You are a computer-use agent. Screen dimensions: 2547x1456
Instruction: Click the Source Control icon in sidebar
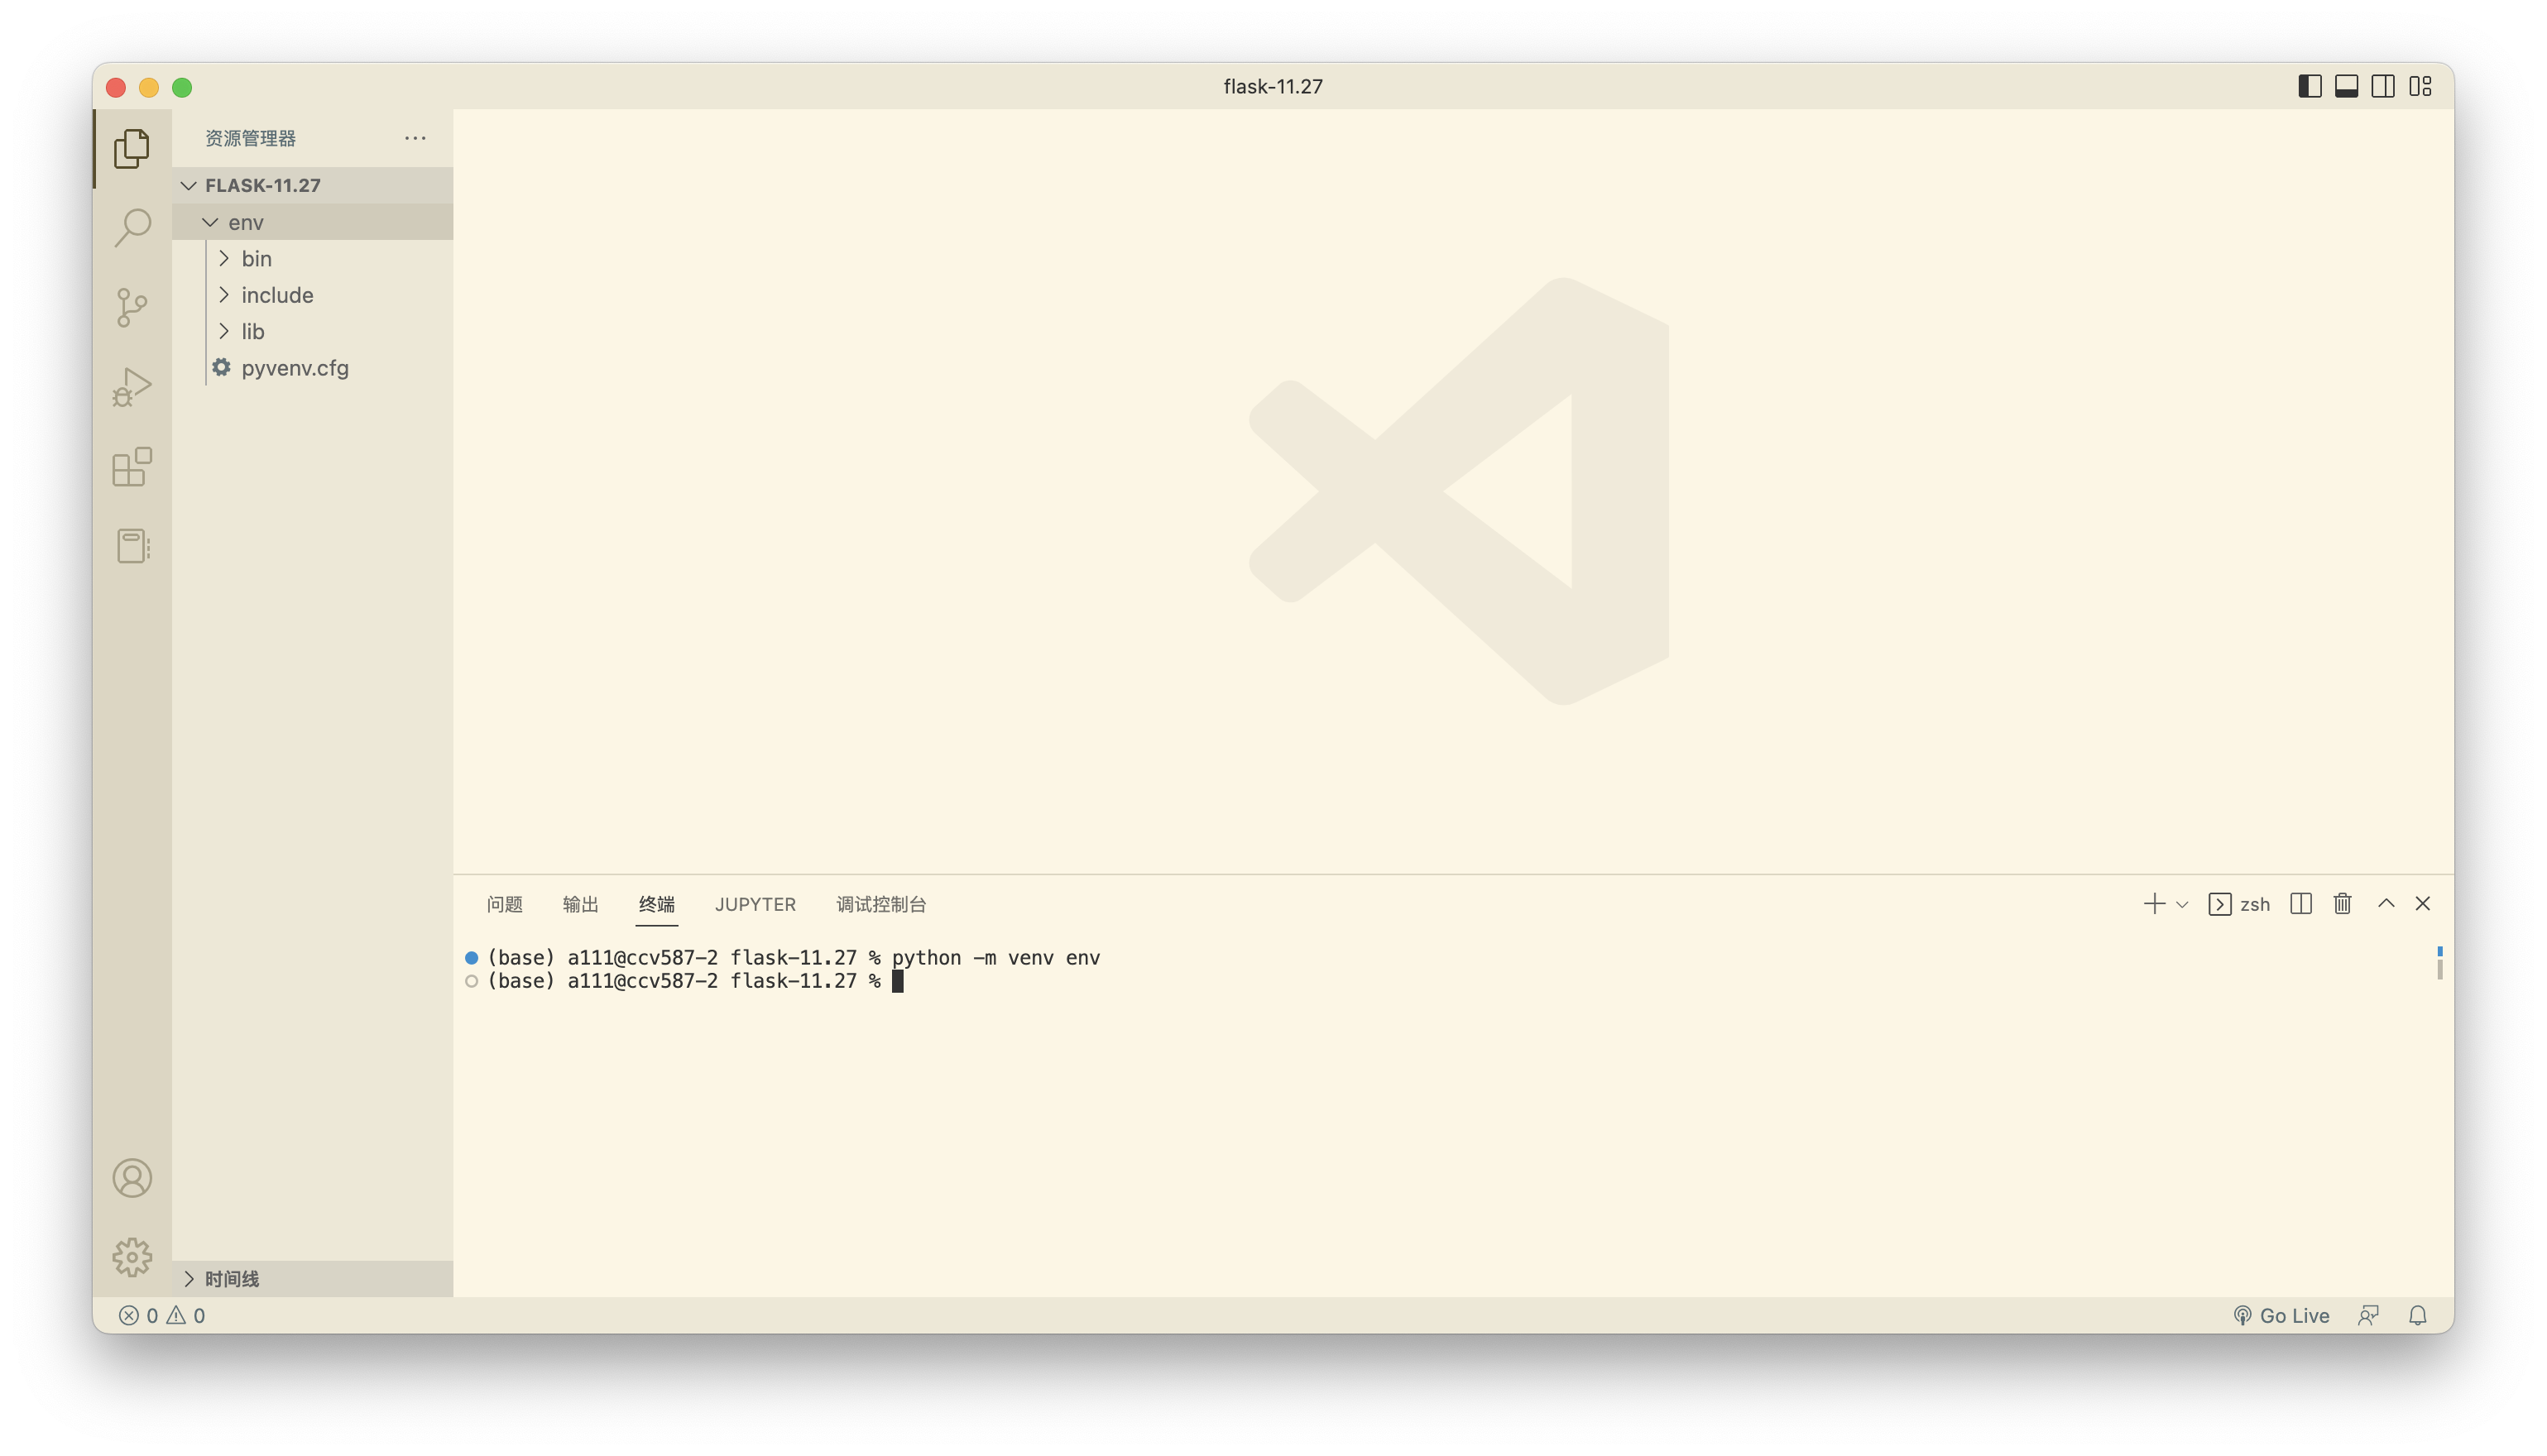point(132,308)
